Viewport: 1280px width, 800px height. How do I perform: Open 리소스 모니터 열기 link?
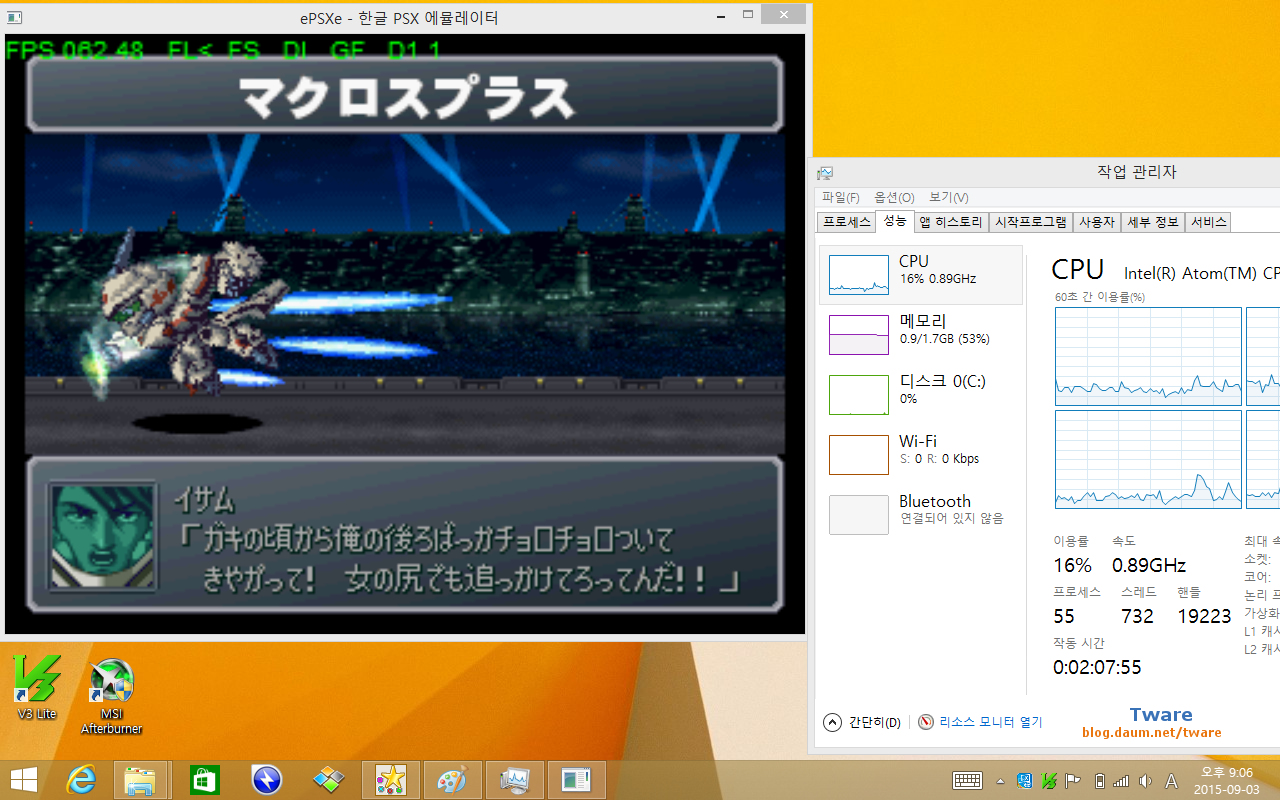[x=980, y=722]
